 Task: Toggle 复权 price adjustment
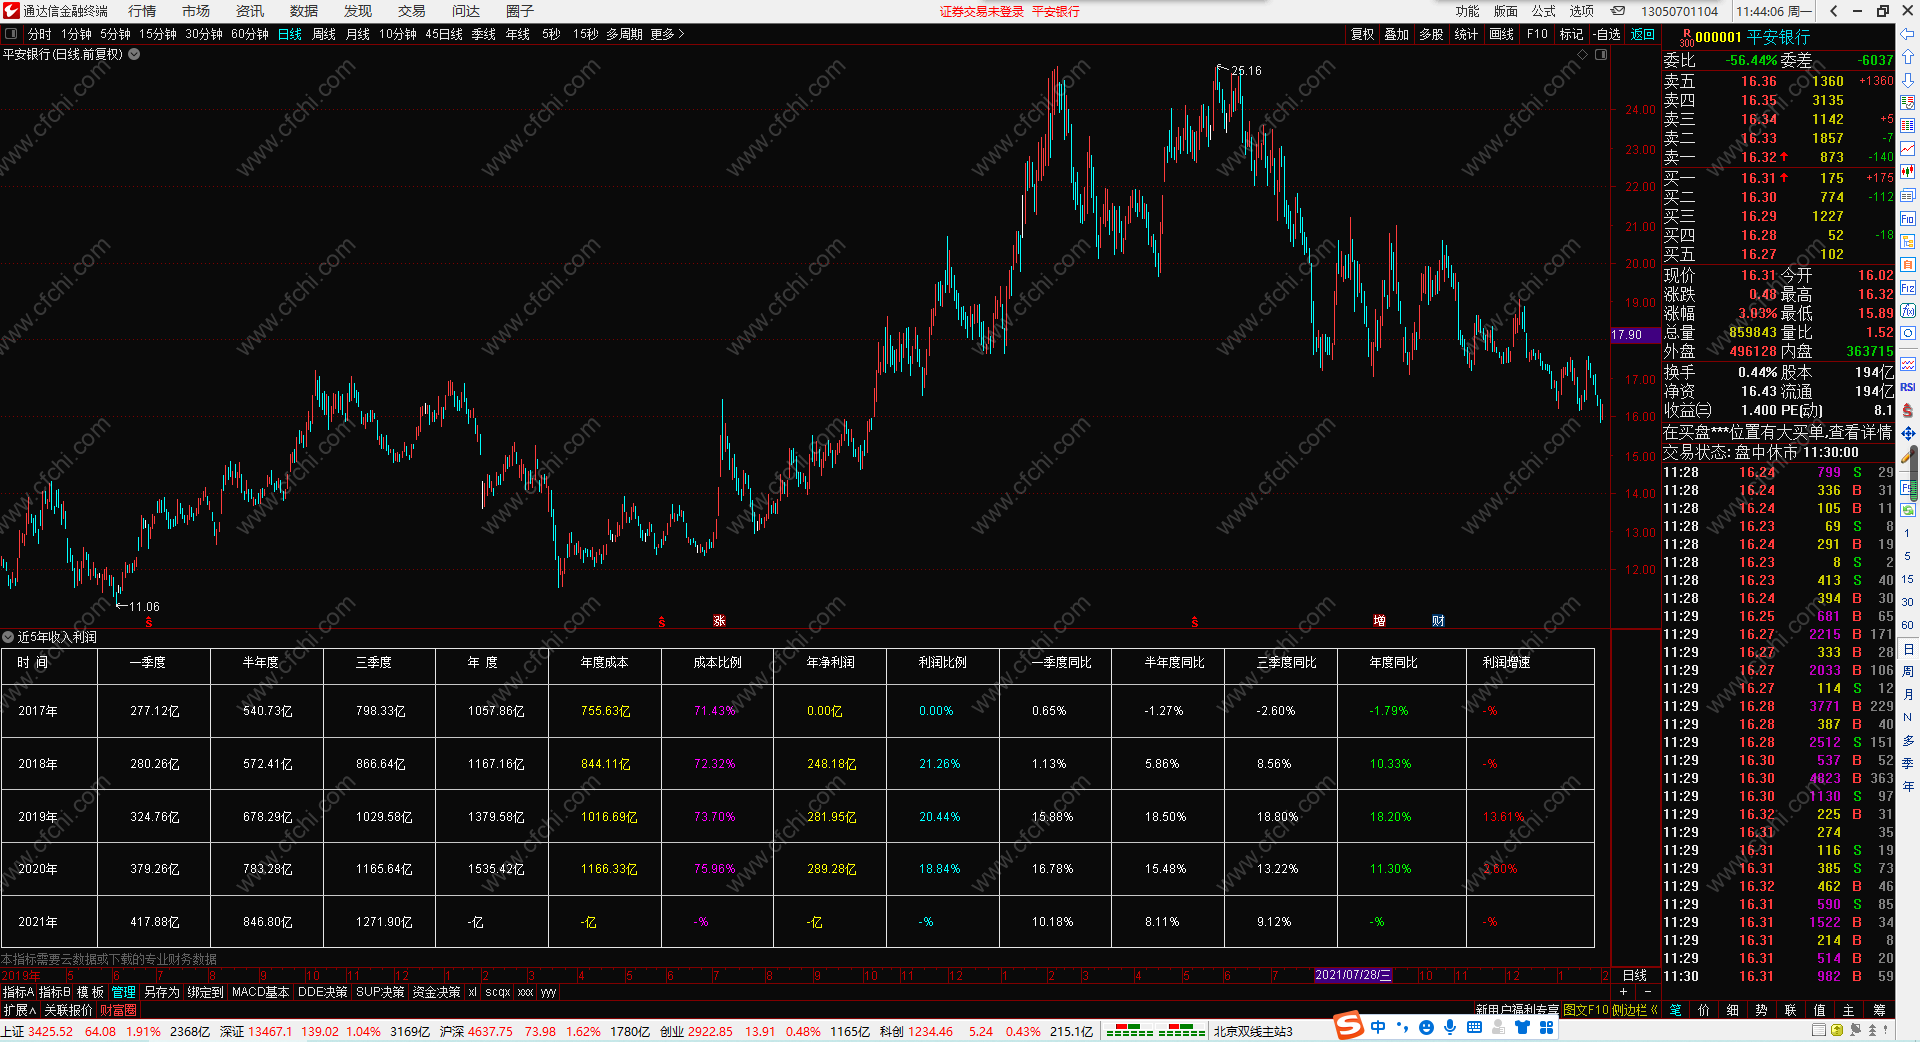pyautogui.click(x=1363, y=34)
